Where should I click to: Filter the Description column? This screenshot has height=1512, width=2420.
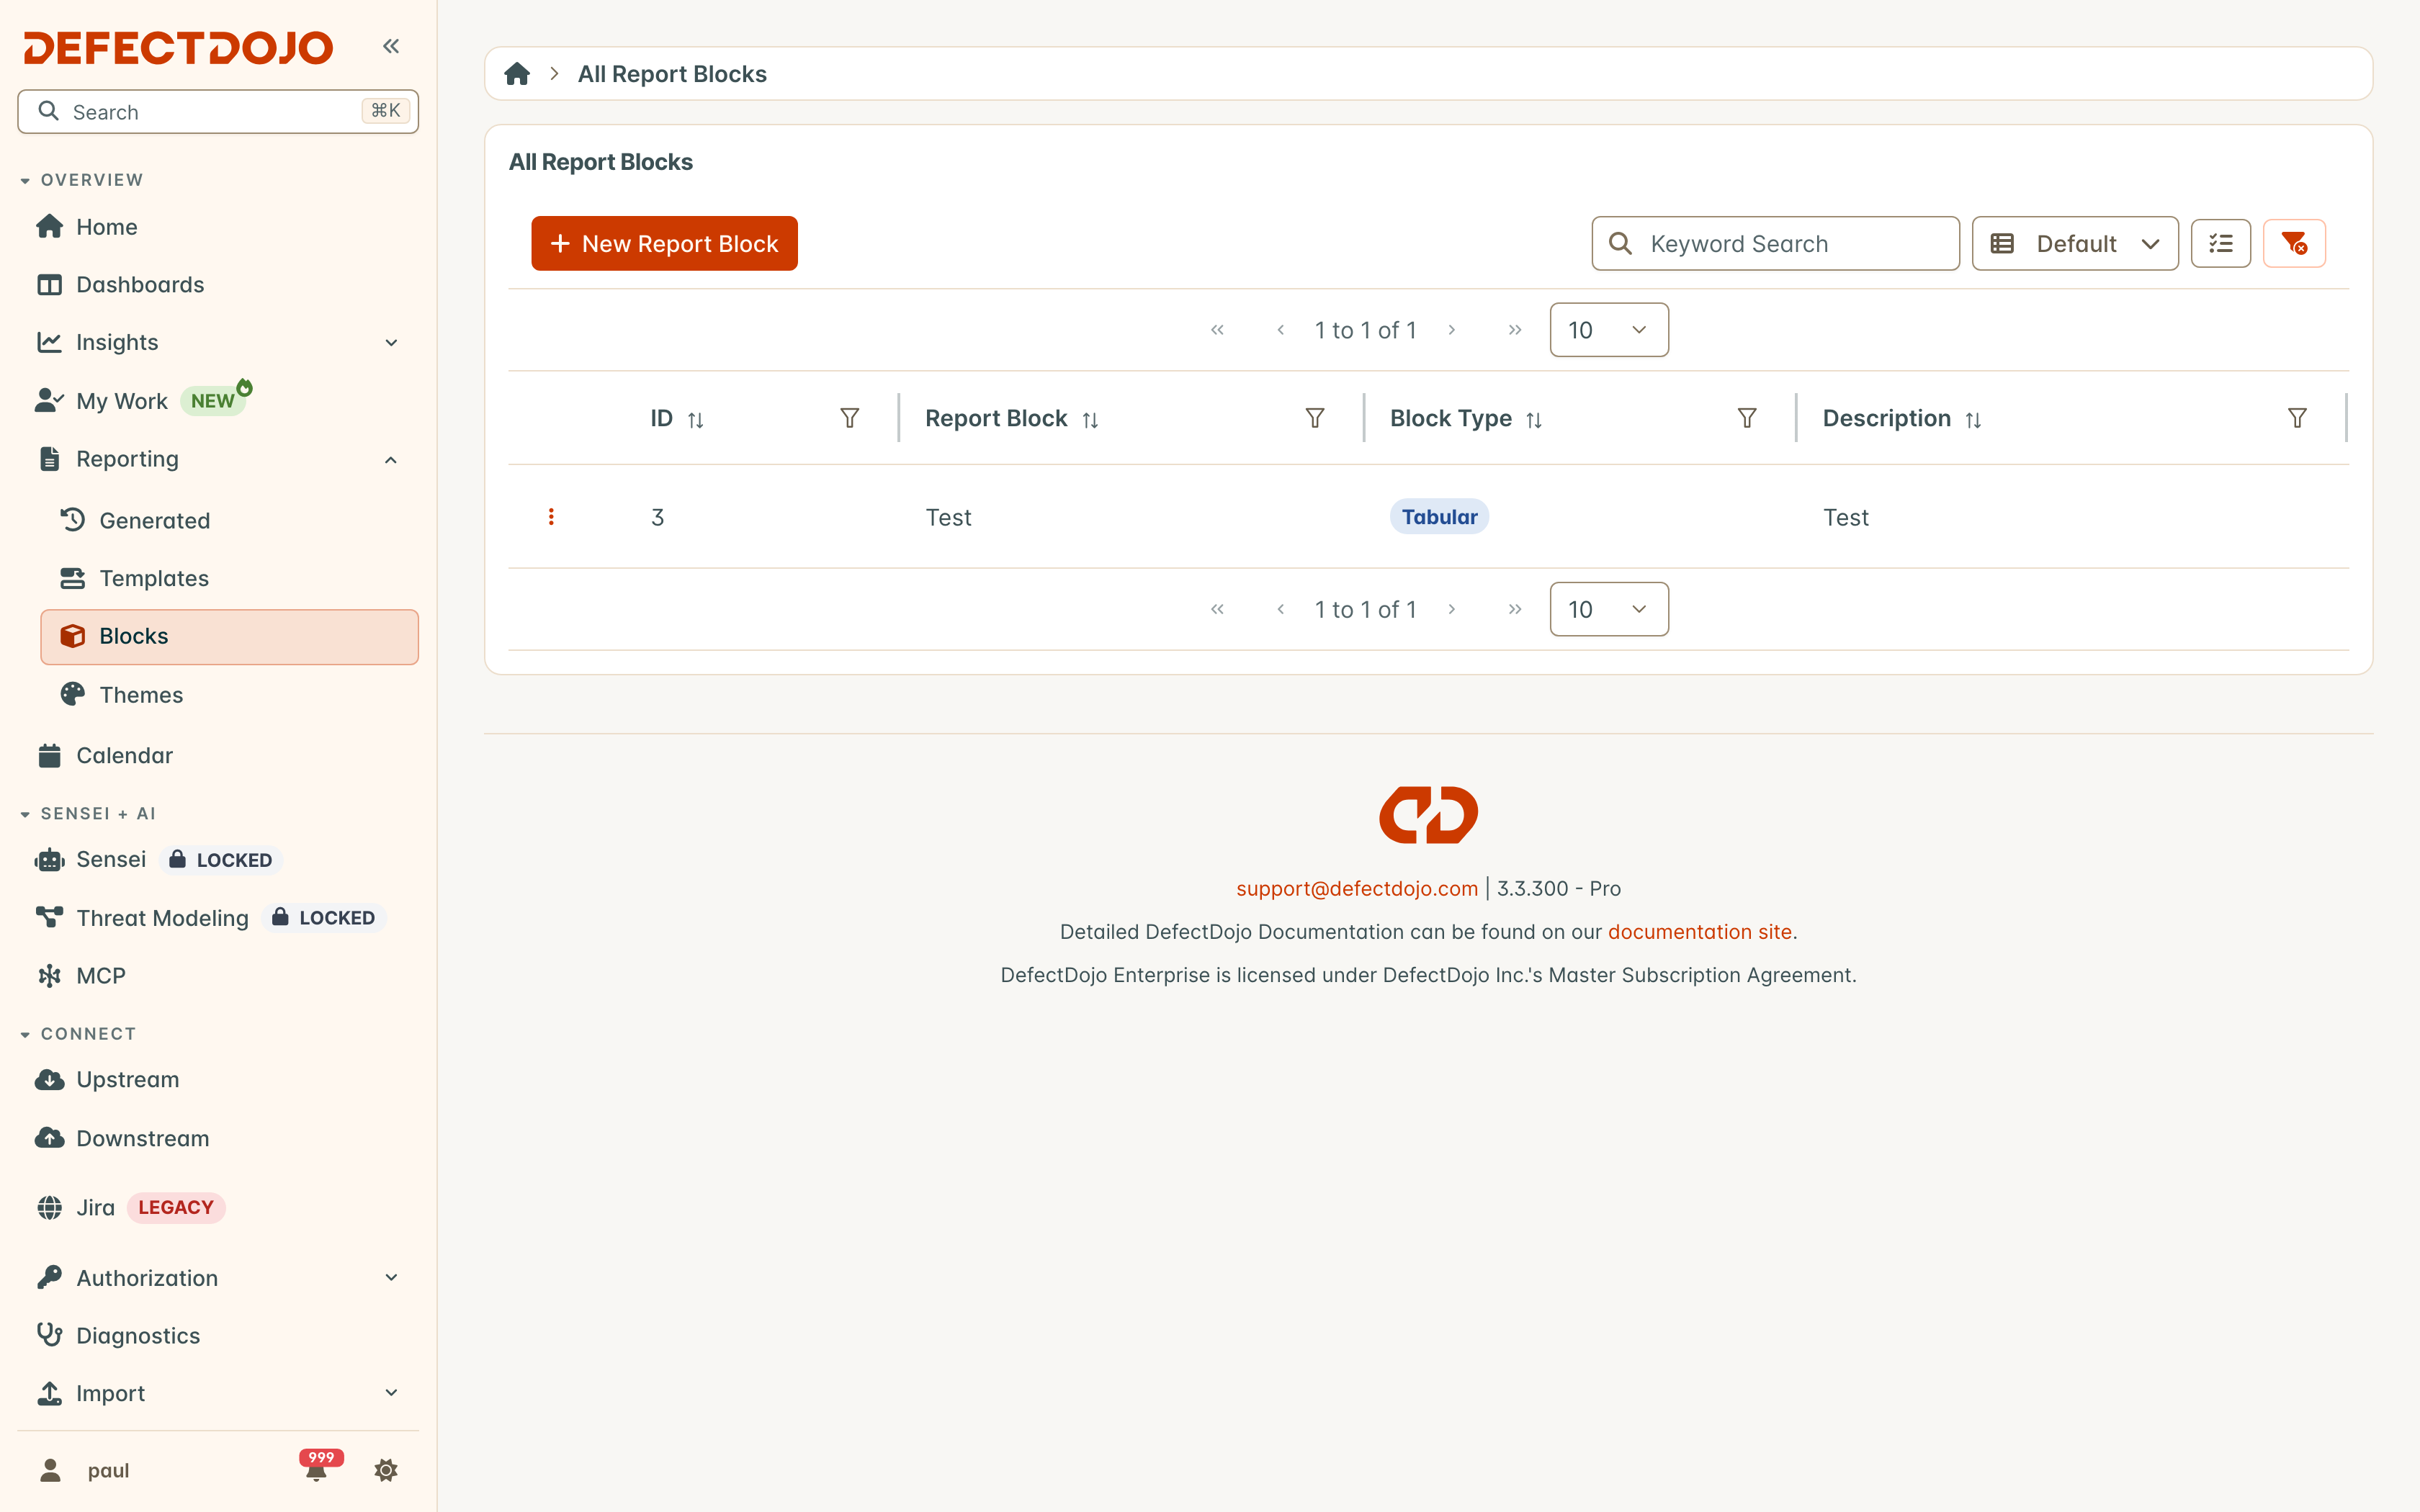coord(2297,418)
